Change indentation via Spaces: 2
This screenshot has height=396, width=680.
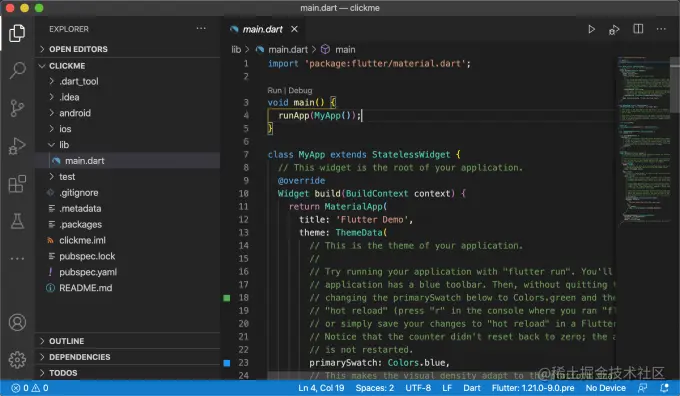[x=375, y=388]
